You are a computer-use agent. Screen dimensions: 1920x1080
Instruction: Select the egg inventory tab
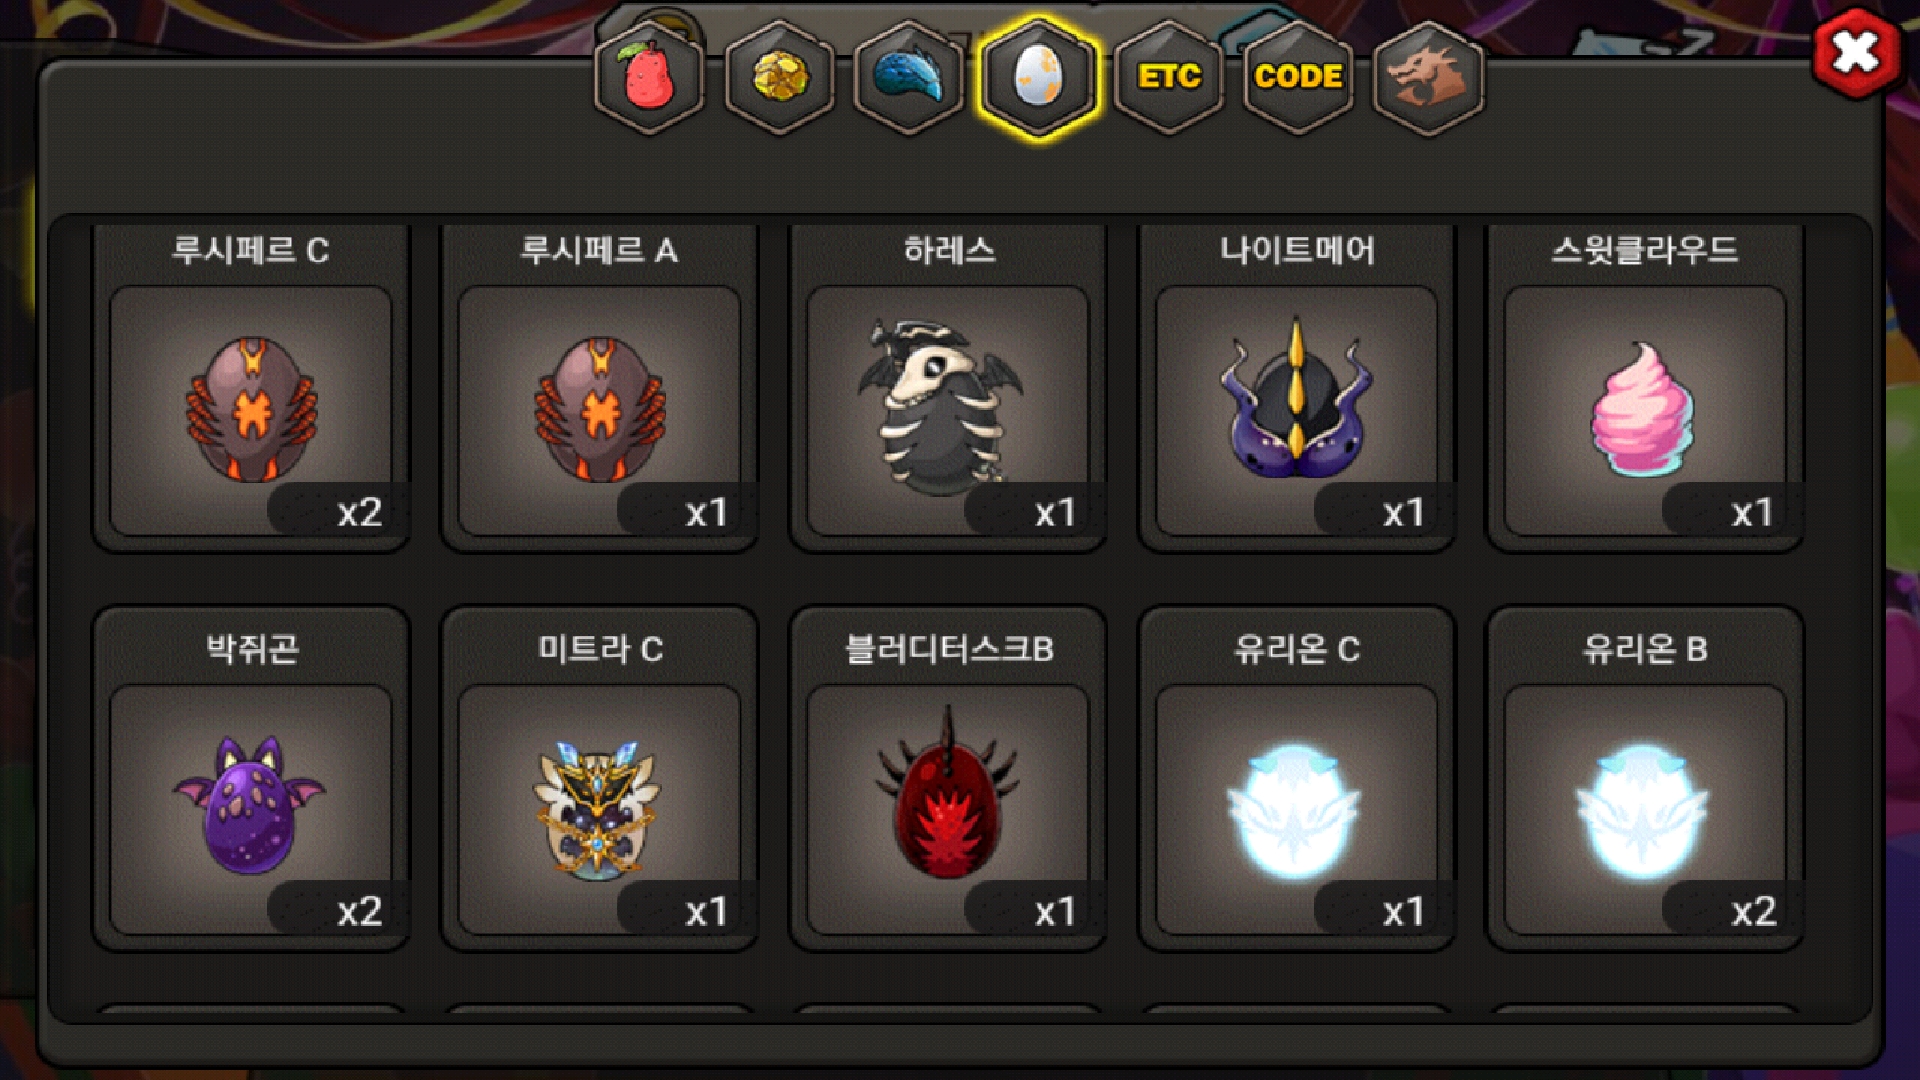click(x=1039, y=77)
